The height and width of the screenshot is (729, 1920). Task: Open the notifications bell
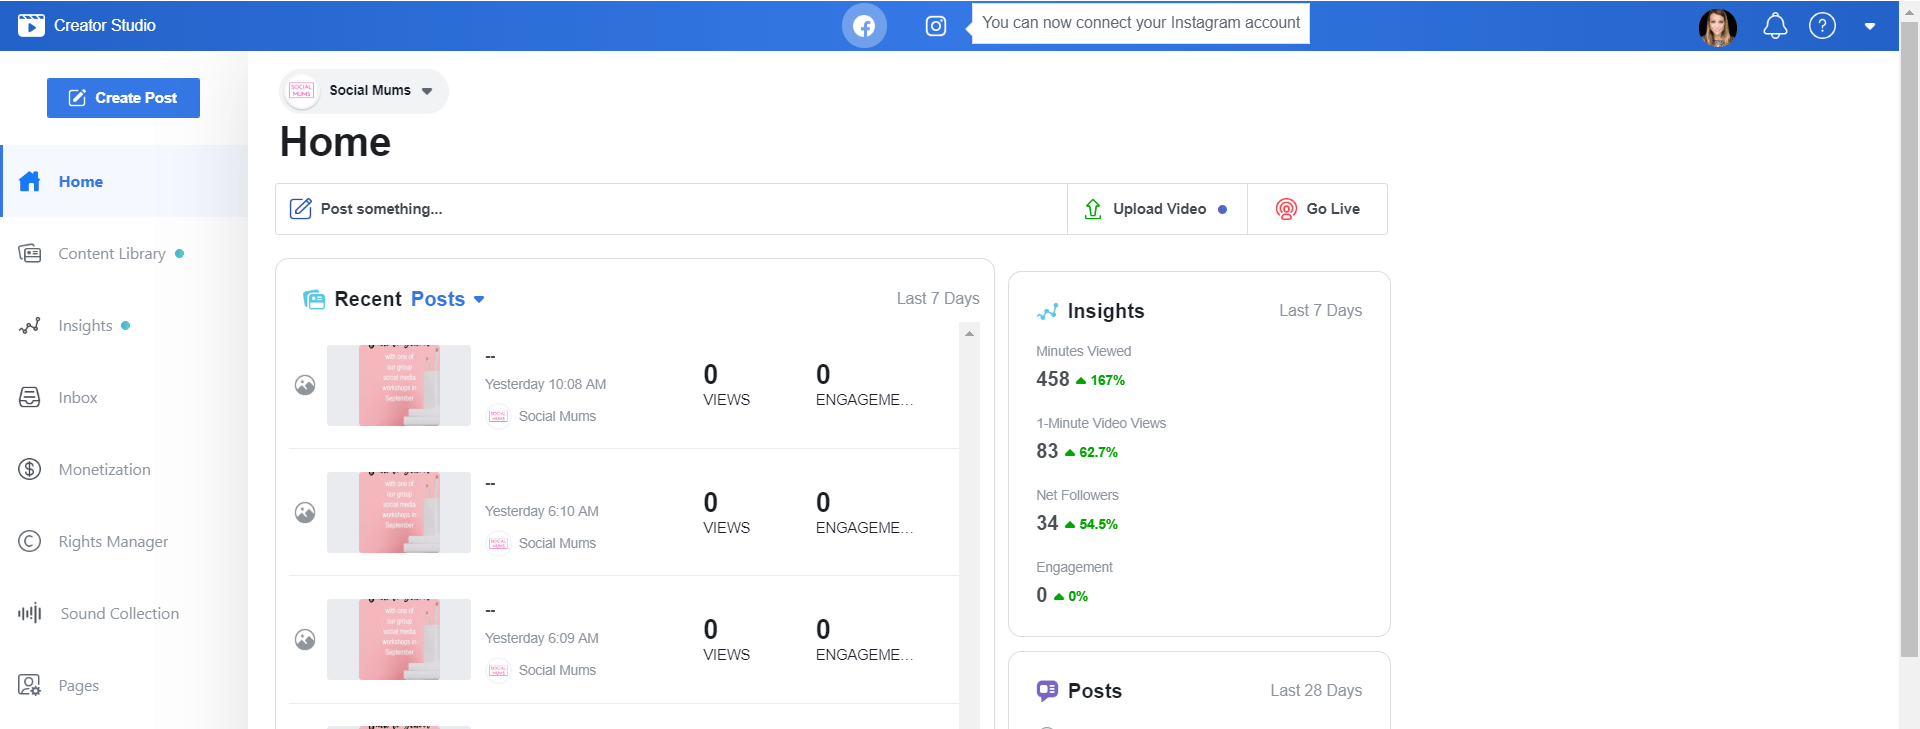click(x=1775, y=26)
